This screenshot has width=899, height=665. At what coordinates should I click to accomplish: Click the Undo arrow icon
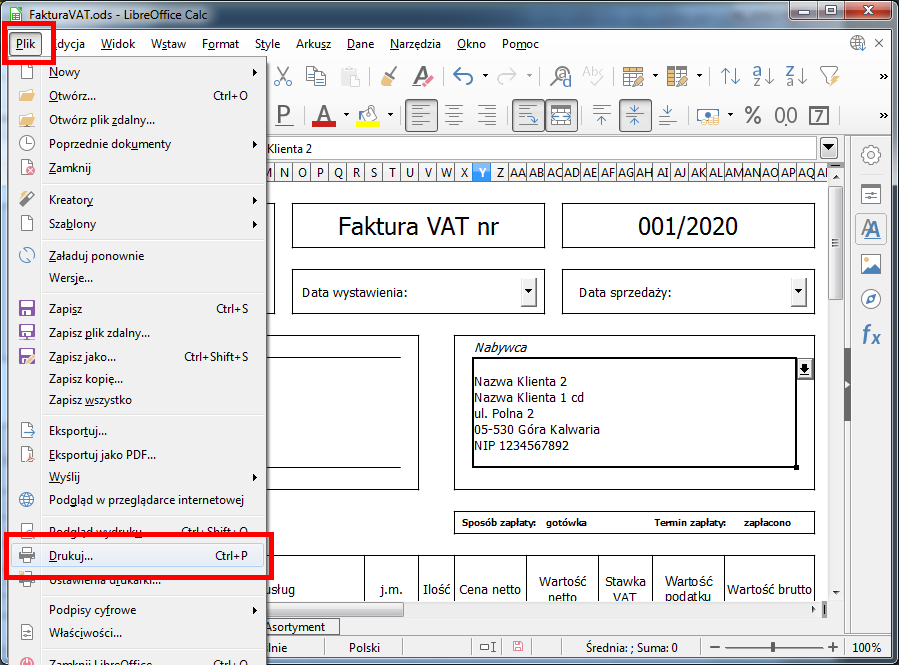click(463, 76)
